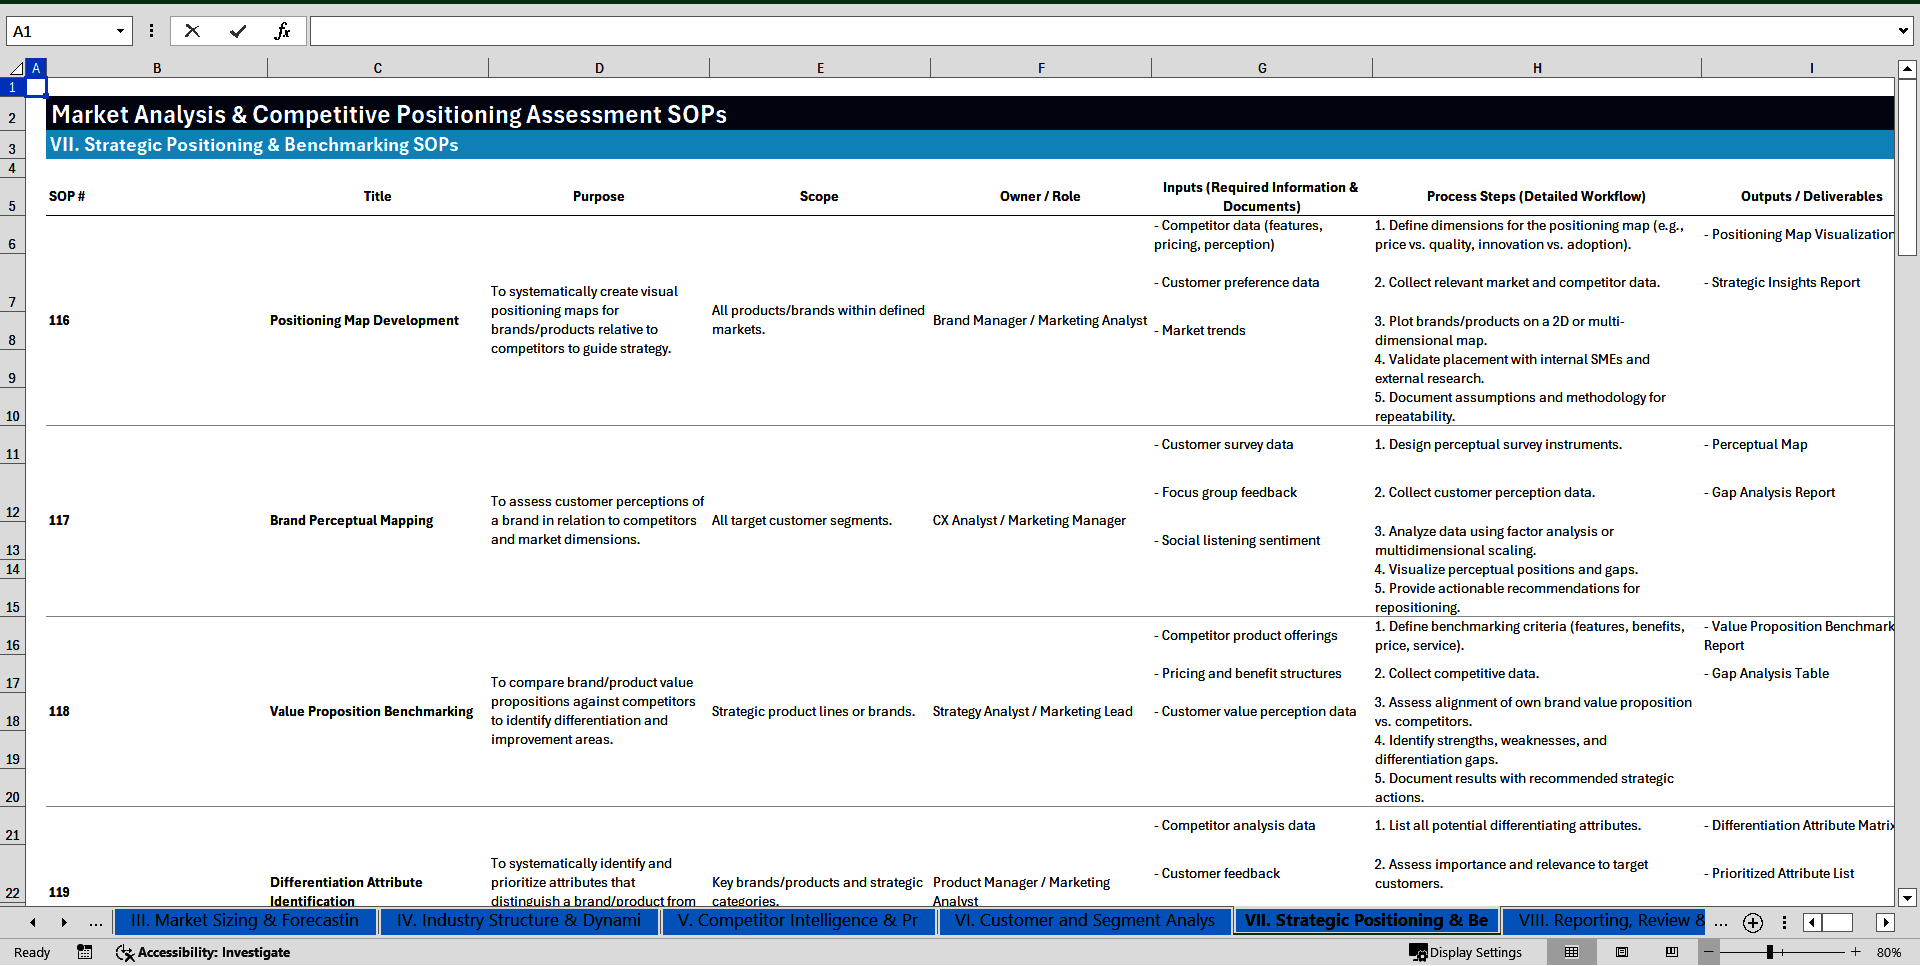This screenshot has height=966, width=1920.
Task: Click the Cancel (X) formula bar icon
Action: point(192,31)
